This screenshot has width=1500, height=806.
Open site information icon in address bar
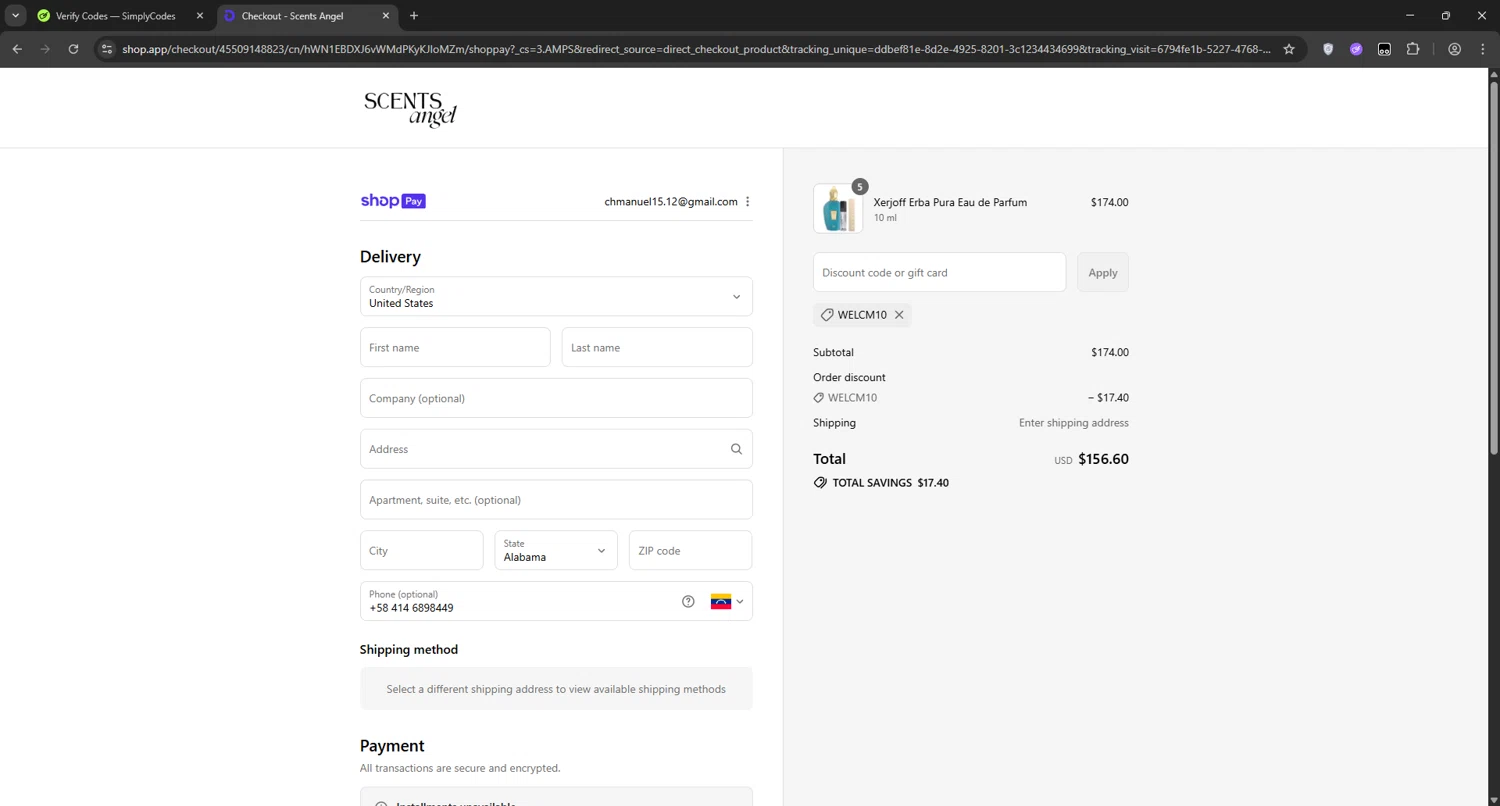(107, 49)
